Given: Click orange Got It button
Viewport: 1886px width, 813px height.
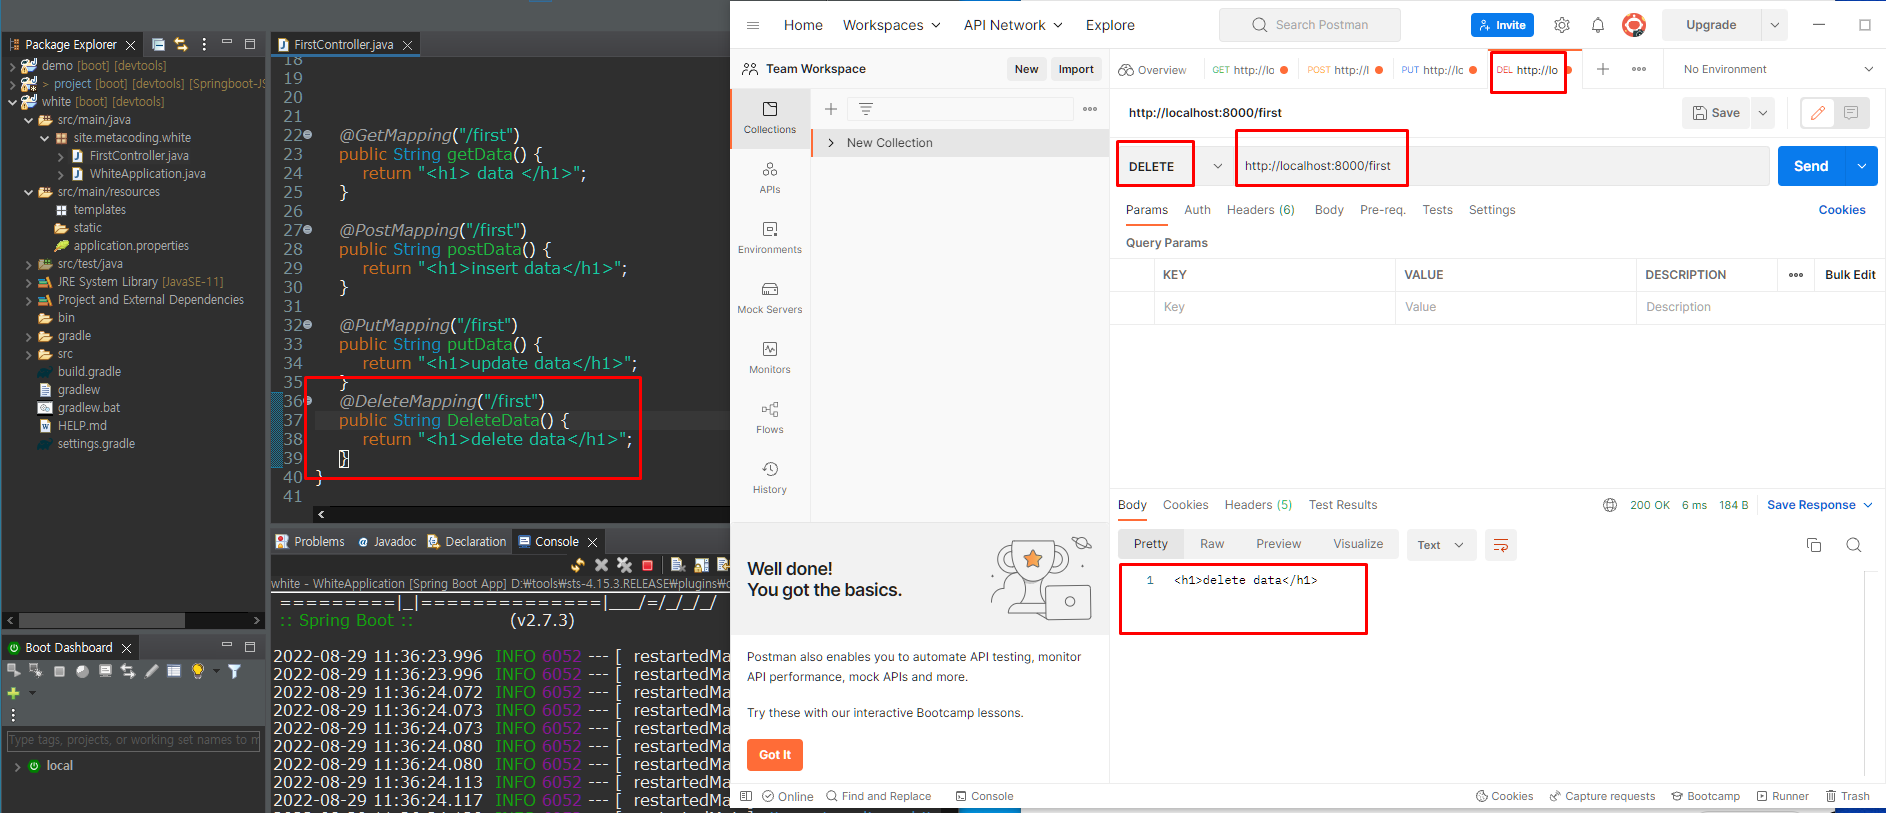Looking at the screenshot, I should pyautogui.click(x=775, y=755).
